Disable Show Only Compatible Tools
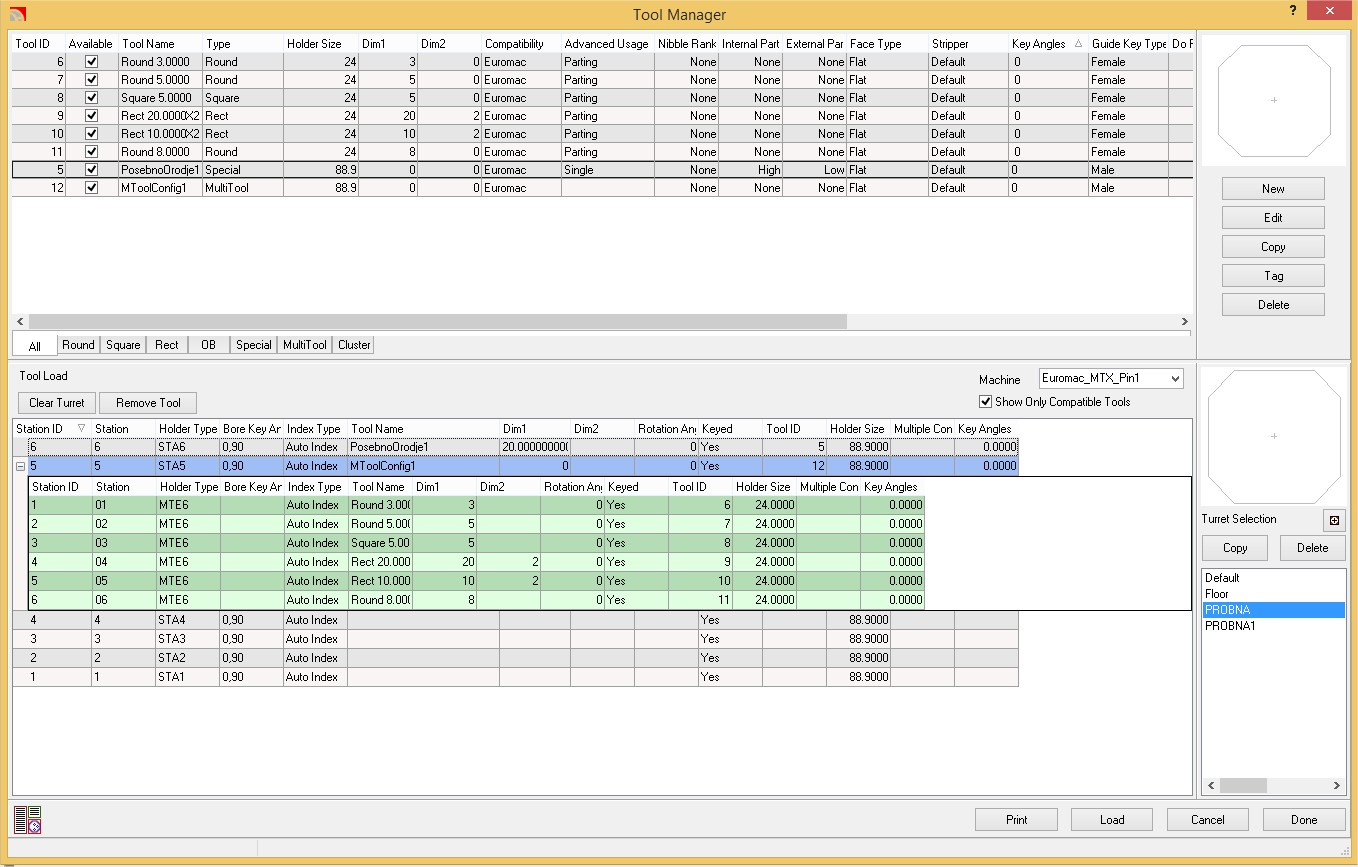The image size is (1358, 867). 987,402
